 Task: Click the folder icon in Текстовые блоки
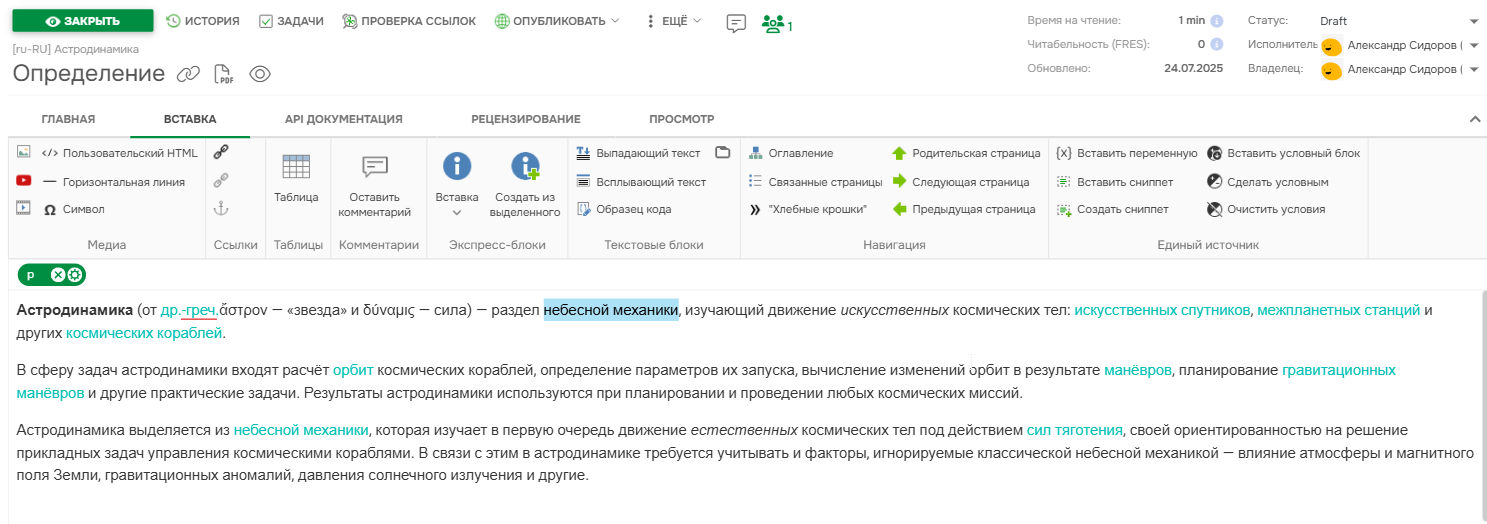723,153
